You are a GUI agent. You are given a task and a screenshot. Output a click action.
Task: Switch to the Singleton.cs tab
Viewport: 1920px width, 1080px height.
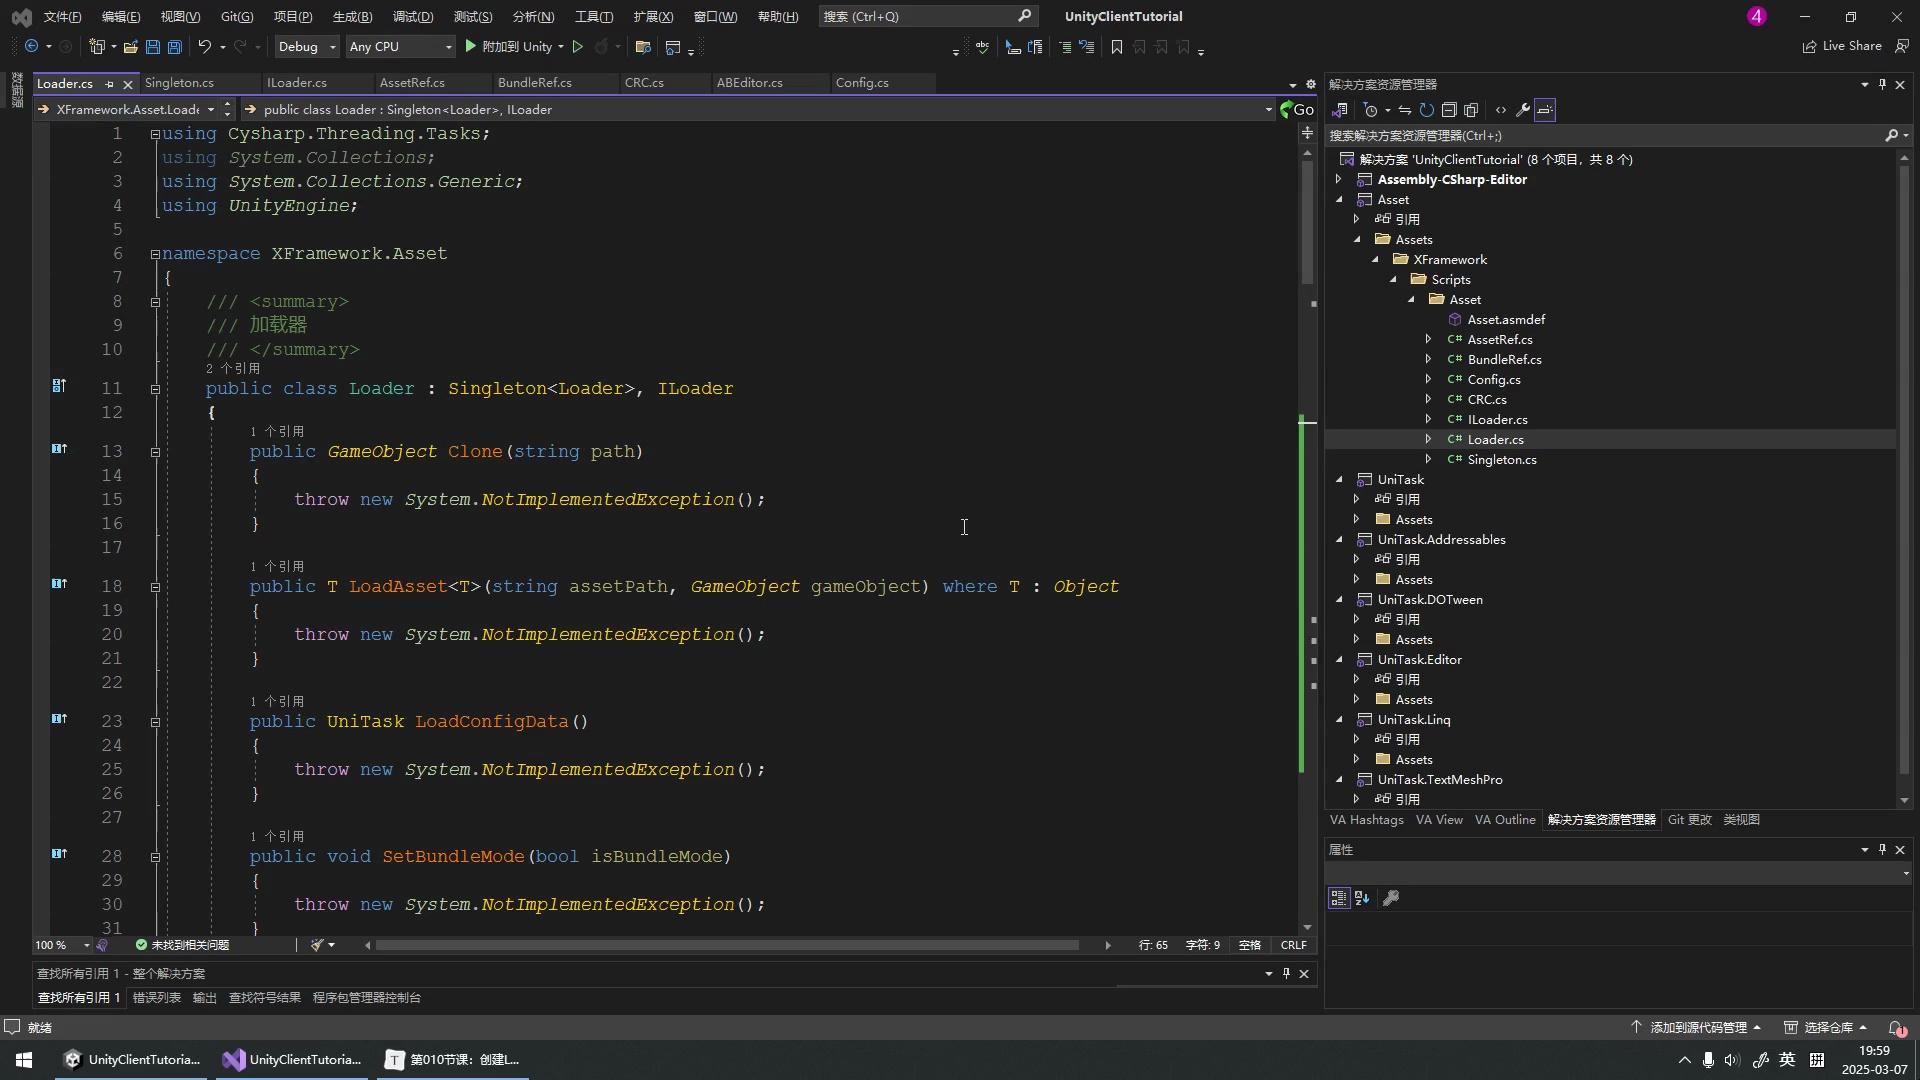pyautogui.click(x=180, y=83)
